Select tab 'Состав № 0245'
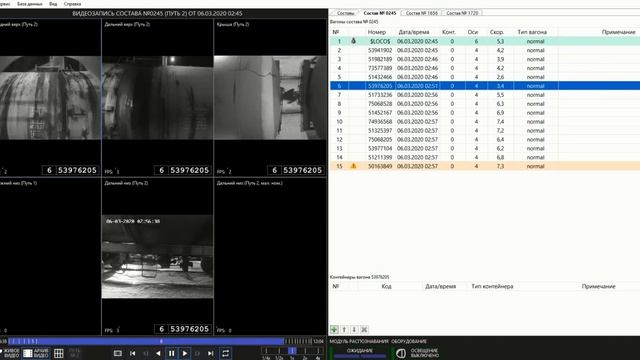Image resolution: width=640 pixels, height=360 pixels. [380, 13]
